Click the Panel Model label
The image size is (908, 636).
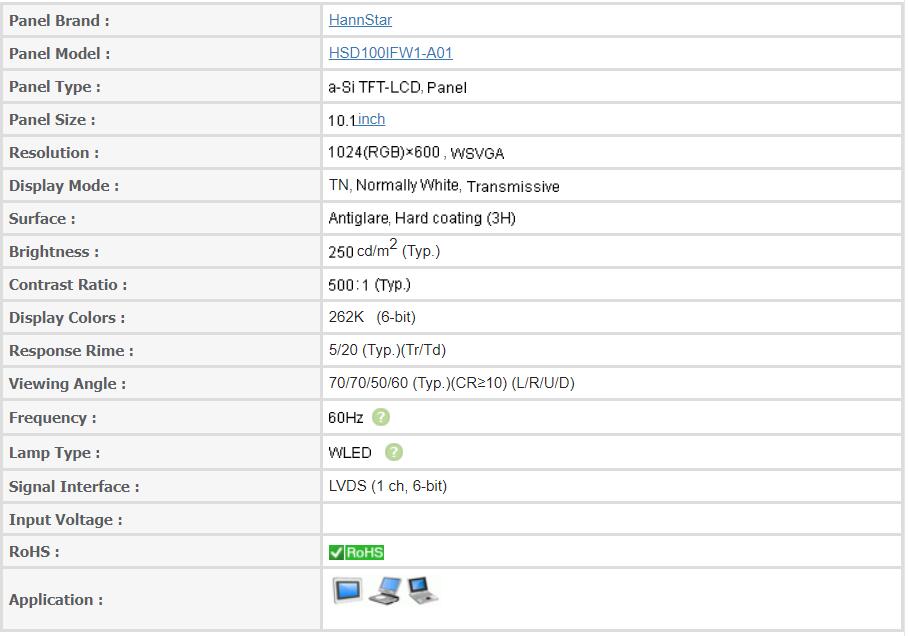click(x=60, y=54)
